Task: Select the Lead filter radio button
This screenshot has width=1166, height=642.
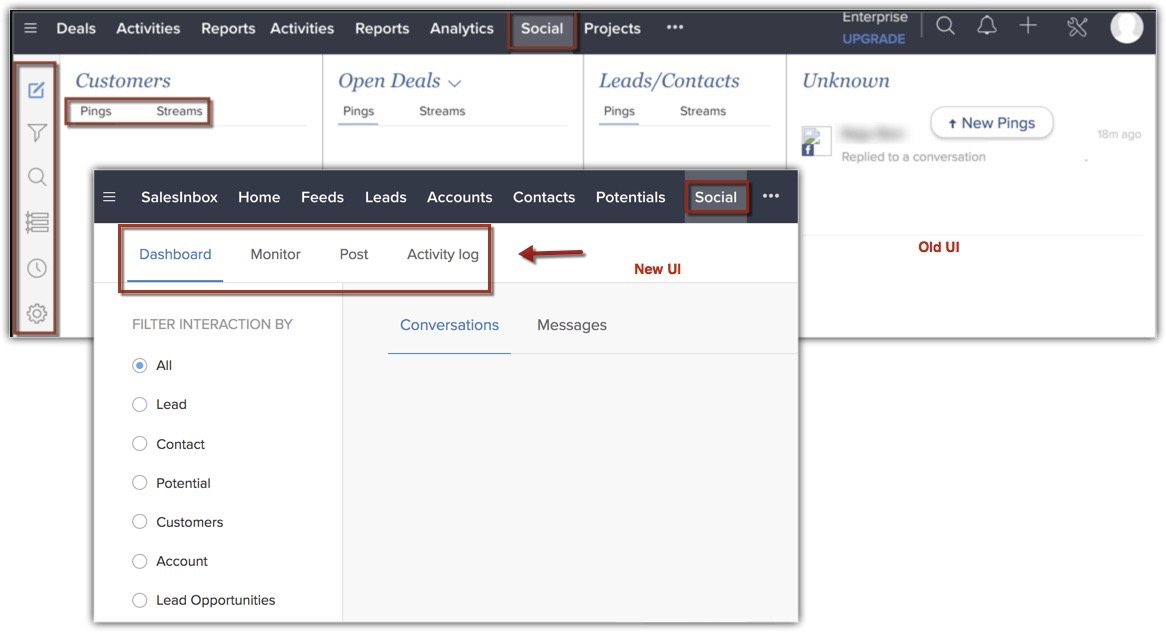Action: tap(139, 404)
